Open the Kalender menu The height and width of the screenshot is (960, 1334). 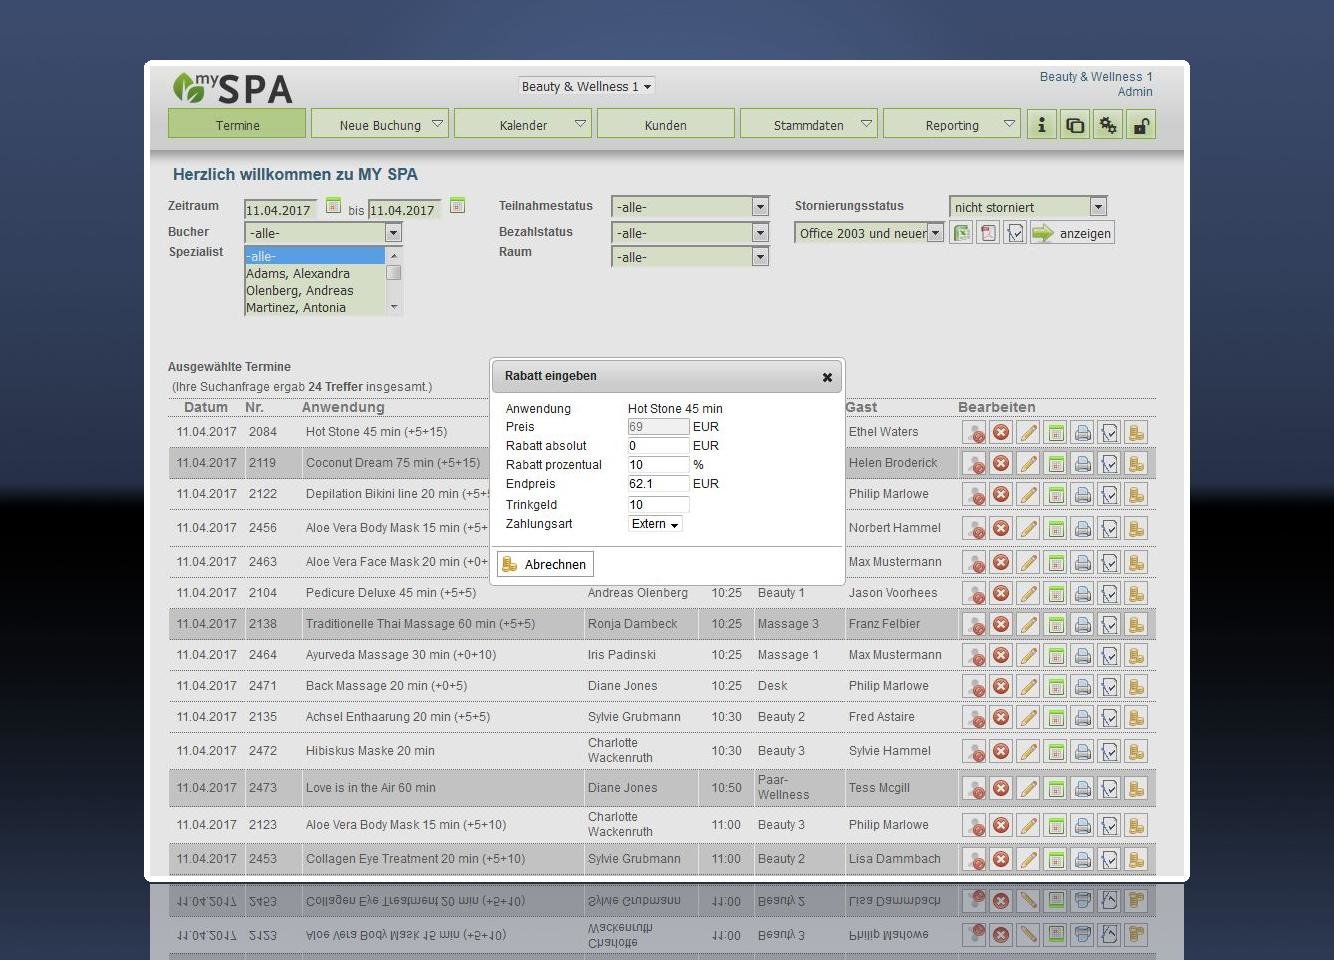tap(524, 125)
